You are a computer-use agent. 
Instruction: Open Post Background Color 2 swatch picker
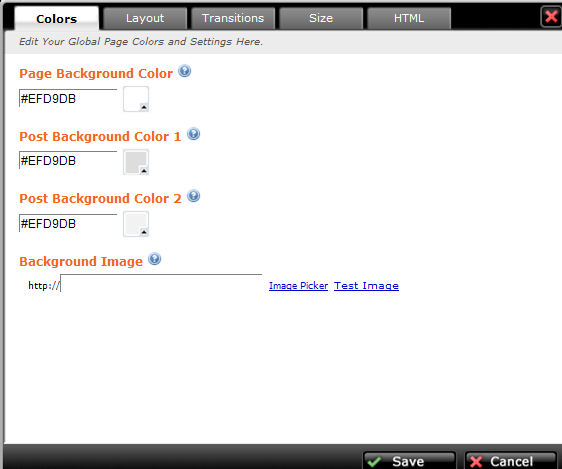click(x=136, y=224)
